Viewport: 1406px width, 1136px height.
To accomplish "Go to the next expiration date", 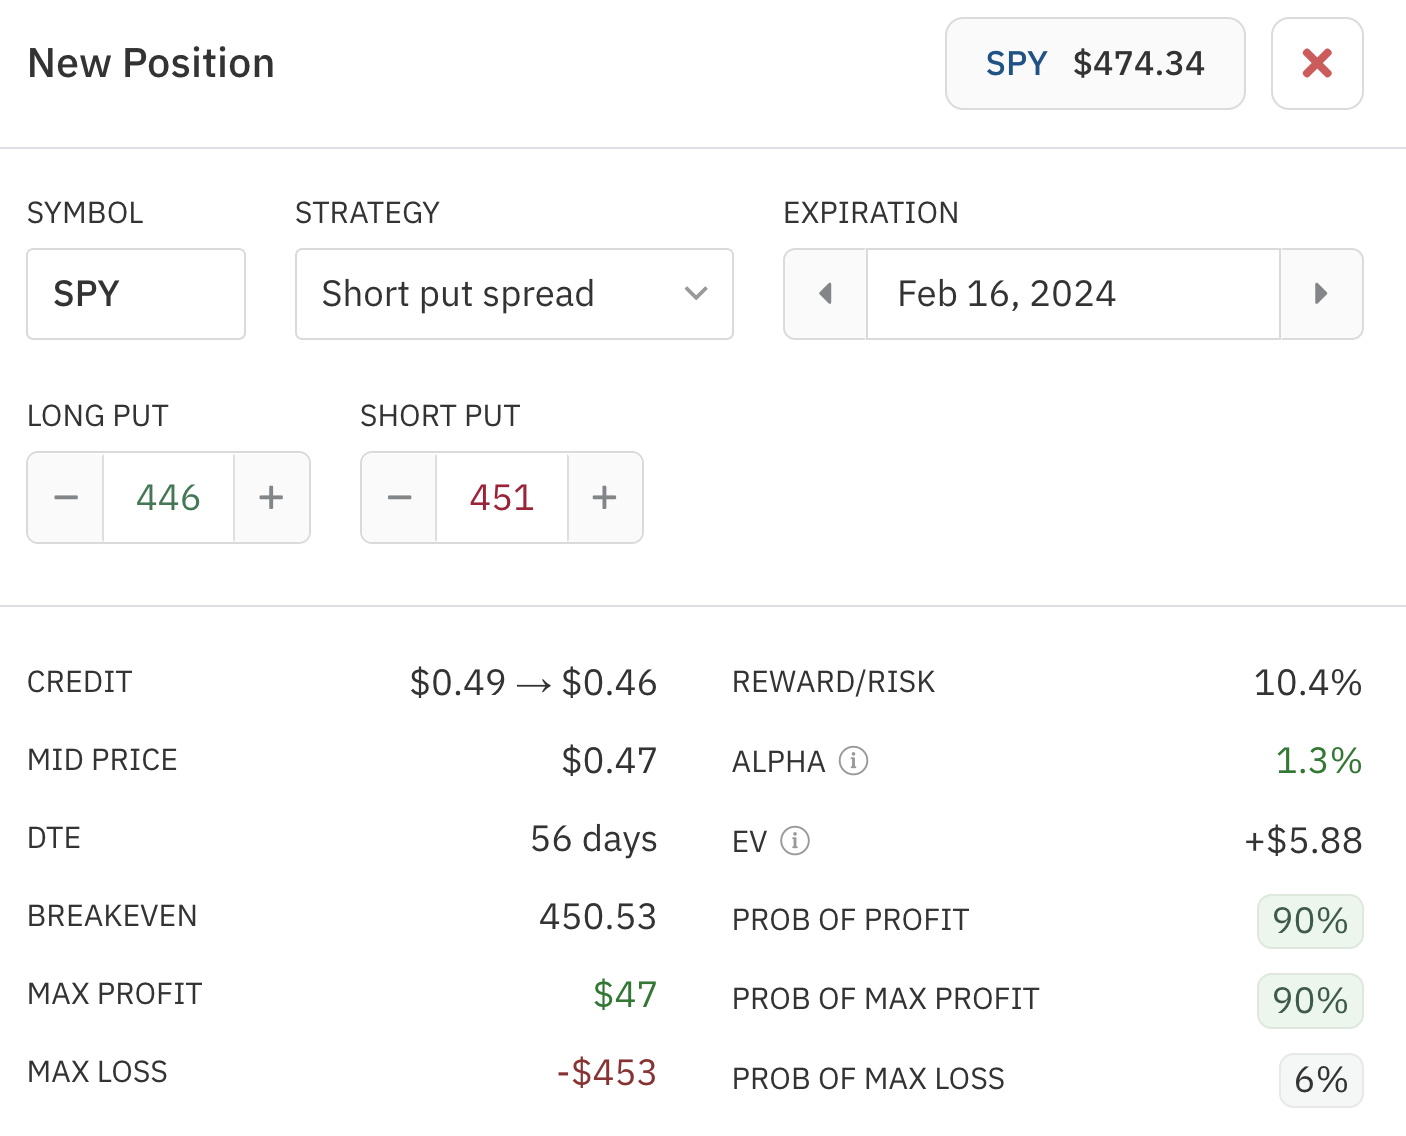I will pyautogui.click(x=1322, y=293).
